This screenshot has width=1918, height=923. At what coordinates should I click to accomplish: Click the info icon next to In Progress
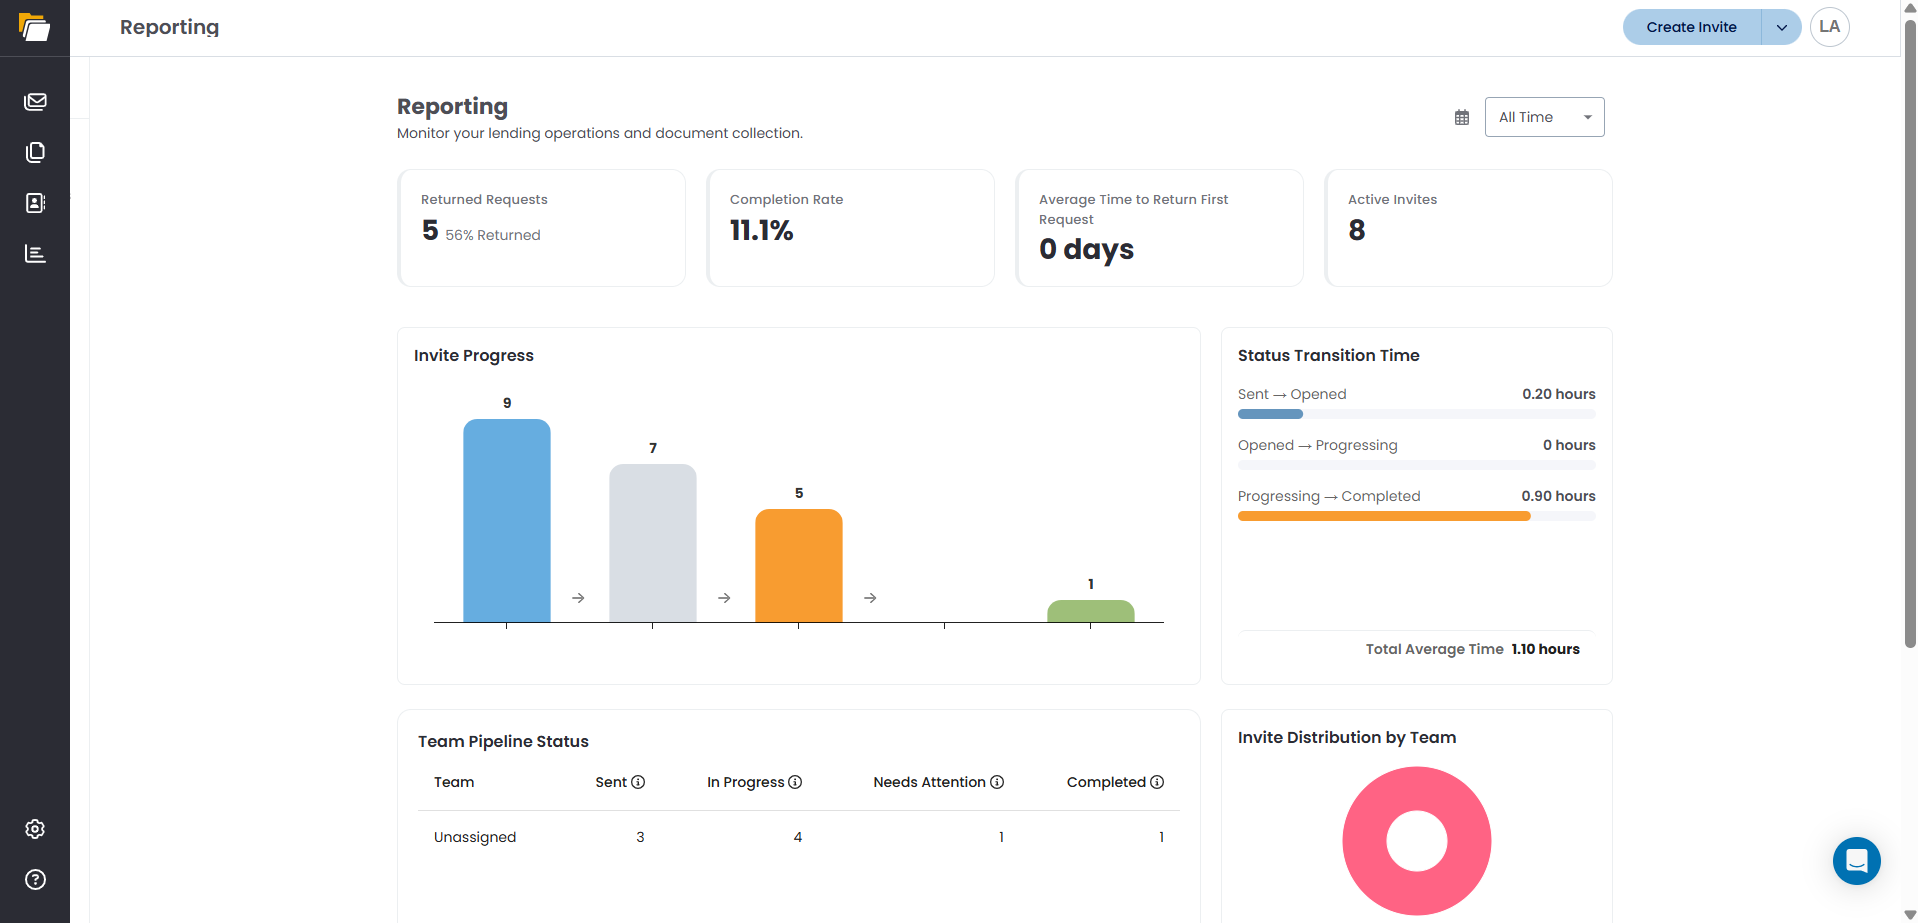tap(795, 782)
